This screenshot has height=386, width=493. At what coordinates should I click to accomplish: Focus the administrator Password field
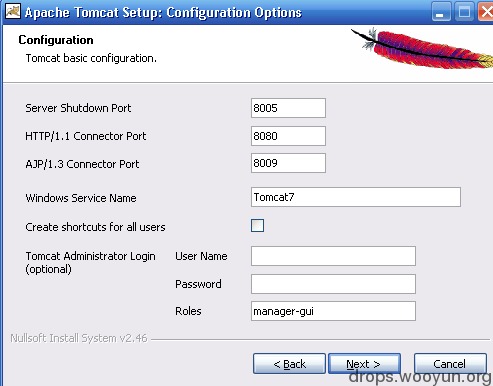pyautogui.click(x=333, y=284)
